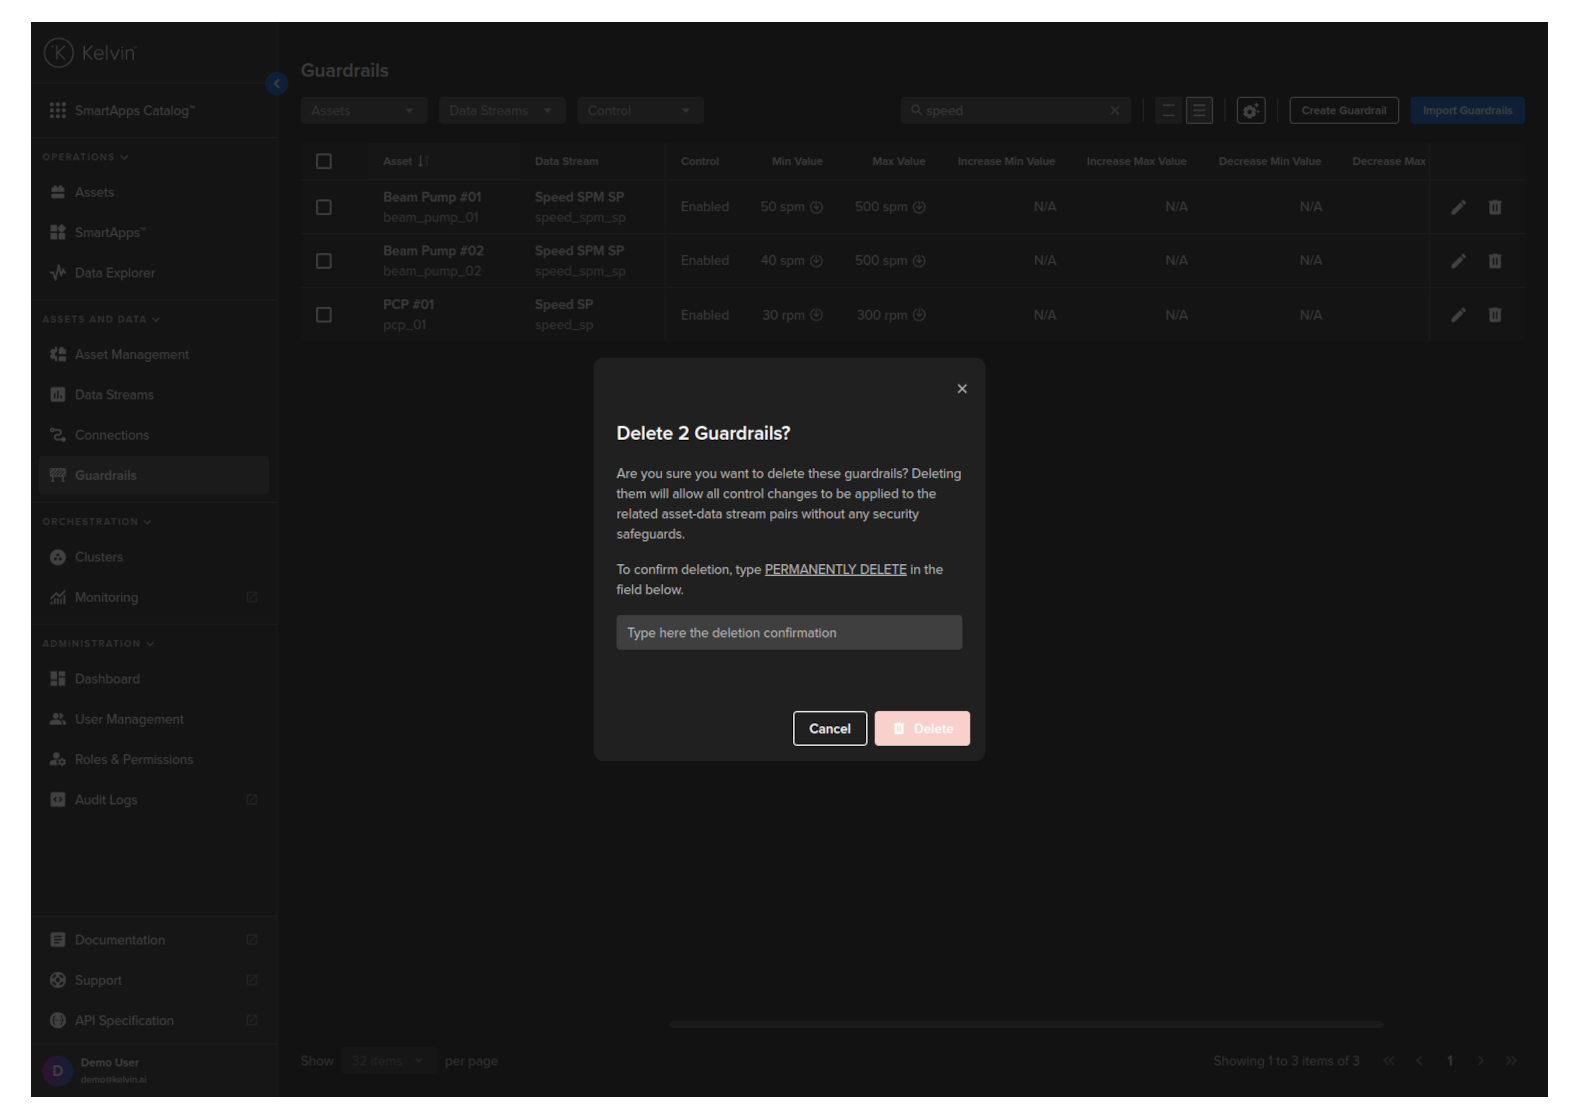The width and height of the screenshot is (1580, 1120).
Task: Click the Import Guardrails button
Action: 1467,111
